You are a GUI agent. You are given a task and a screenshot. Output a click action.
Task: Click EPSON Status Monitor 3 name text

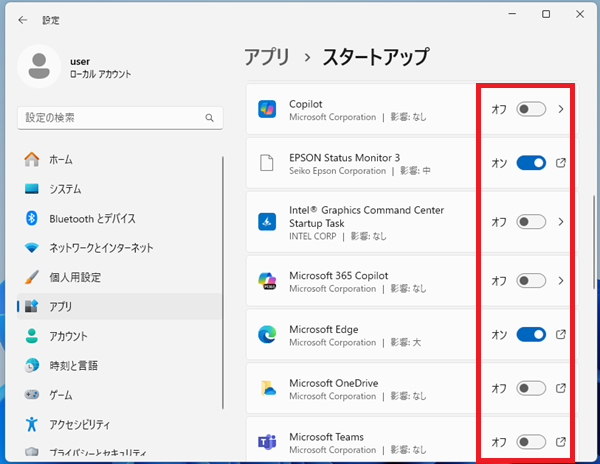coord(344,158)
